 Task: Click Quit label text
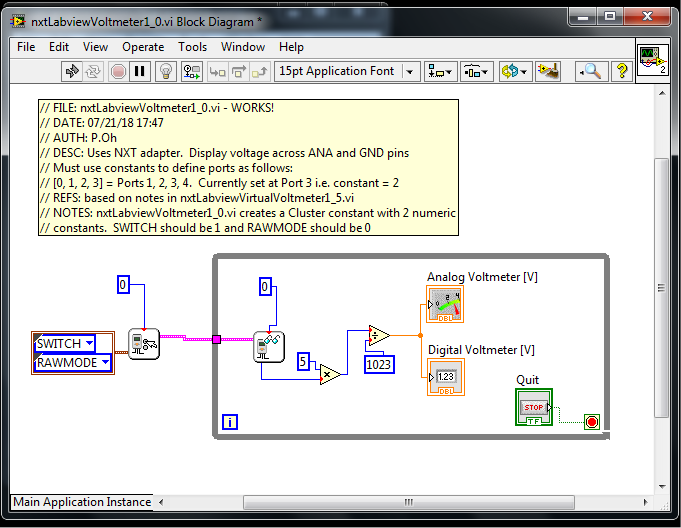click(527, 380)
